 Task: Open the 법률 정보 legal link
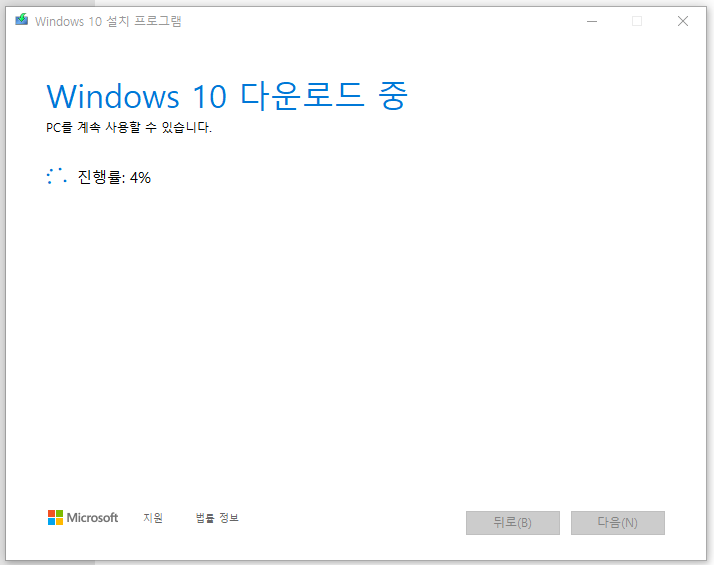217,518
